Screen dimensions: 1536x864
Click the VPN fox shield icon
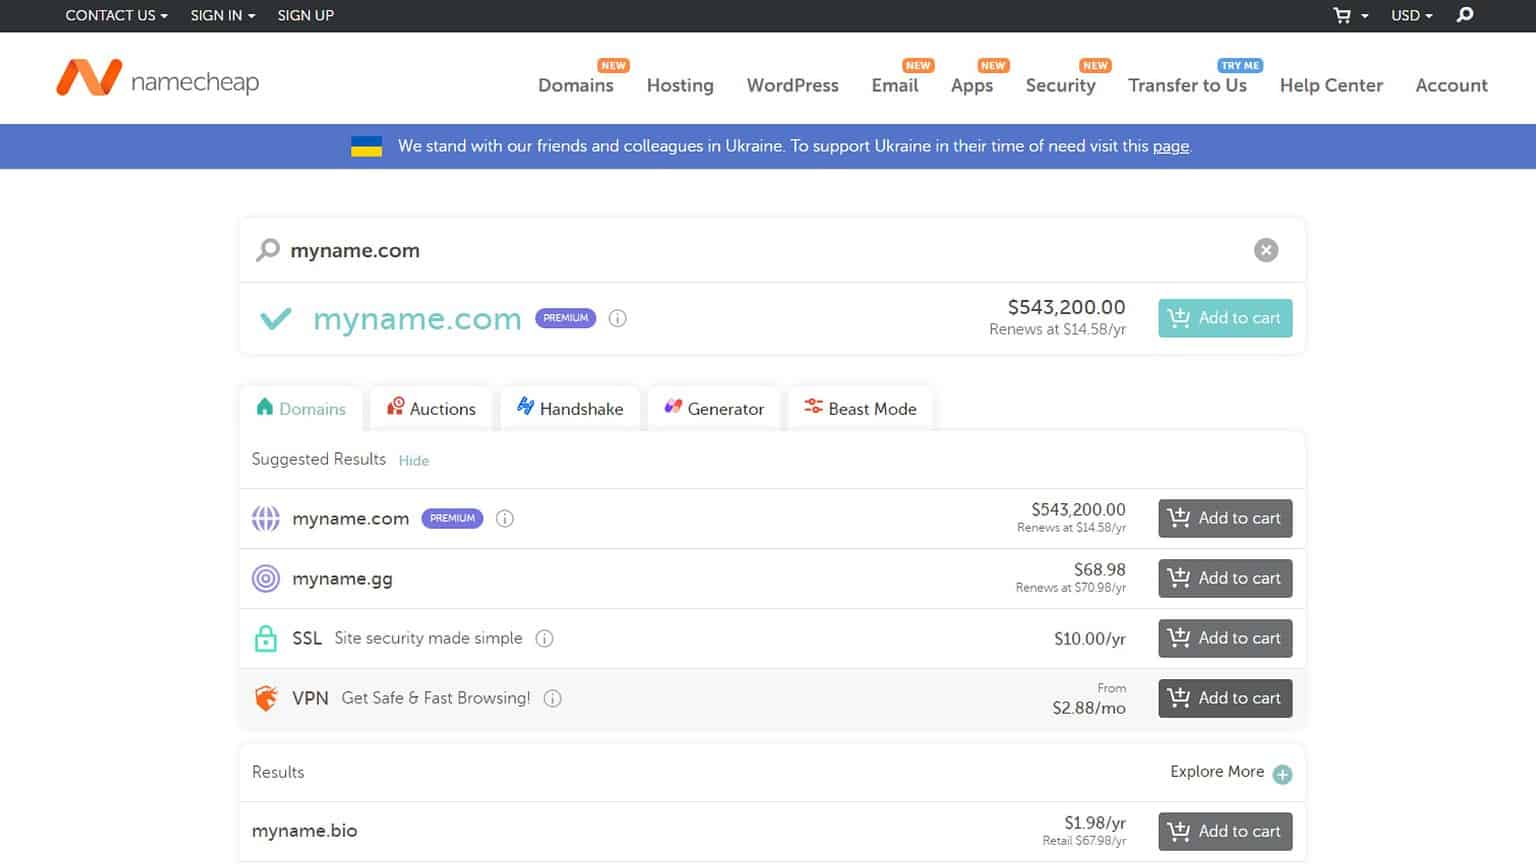coord(266,698)
